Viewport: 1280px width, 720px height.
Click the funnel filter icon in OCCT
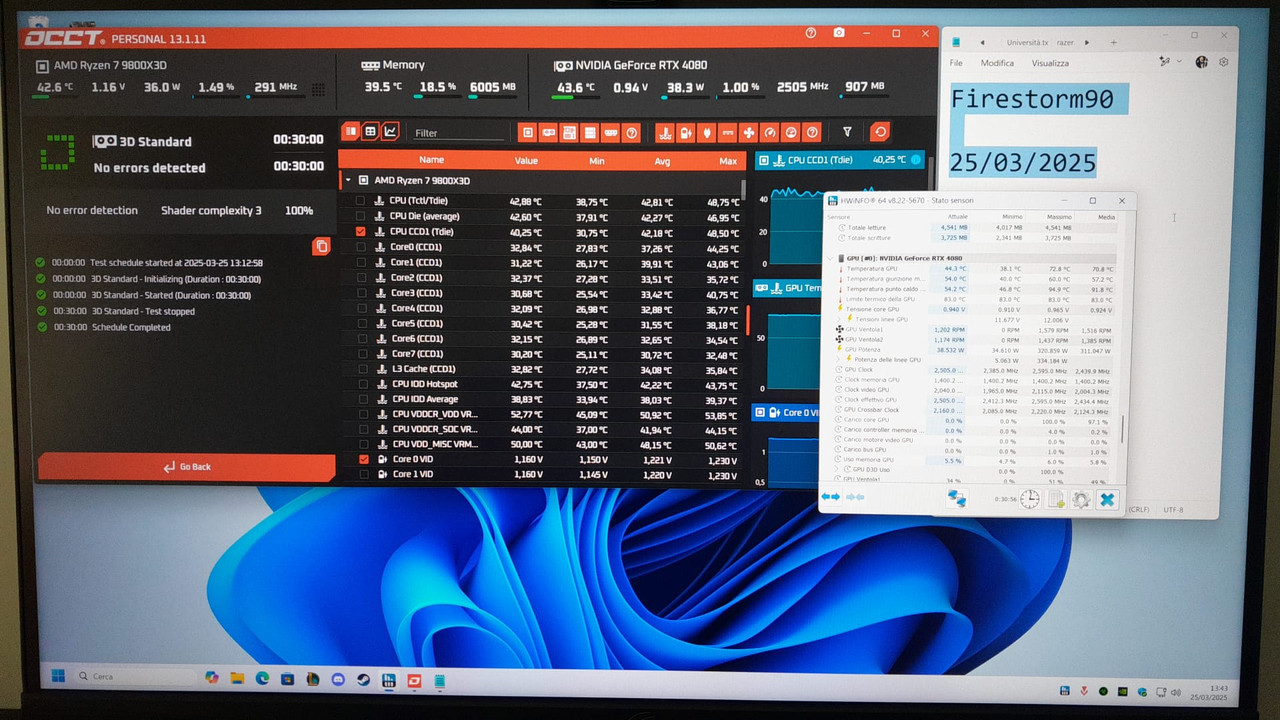pyautogui.click(x=847, y=132)
